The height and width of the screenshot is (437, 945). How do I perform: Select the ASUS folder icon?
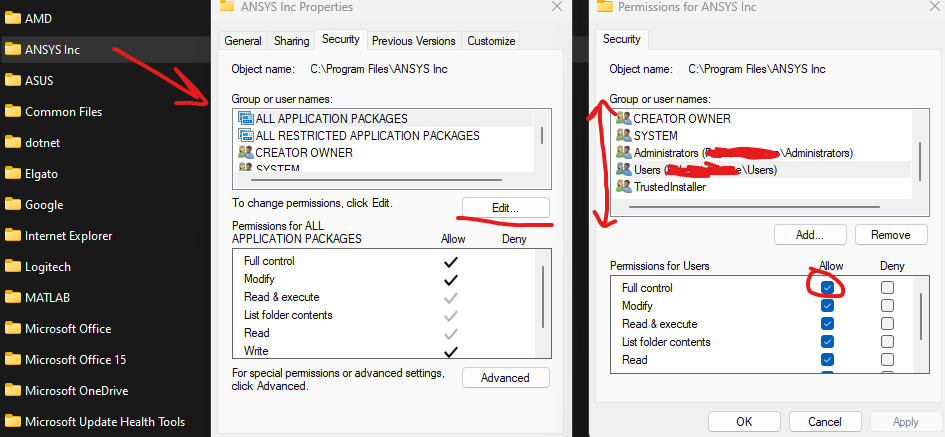tap(12, 80)
